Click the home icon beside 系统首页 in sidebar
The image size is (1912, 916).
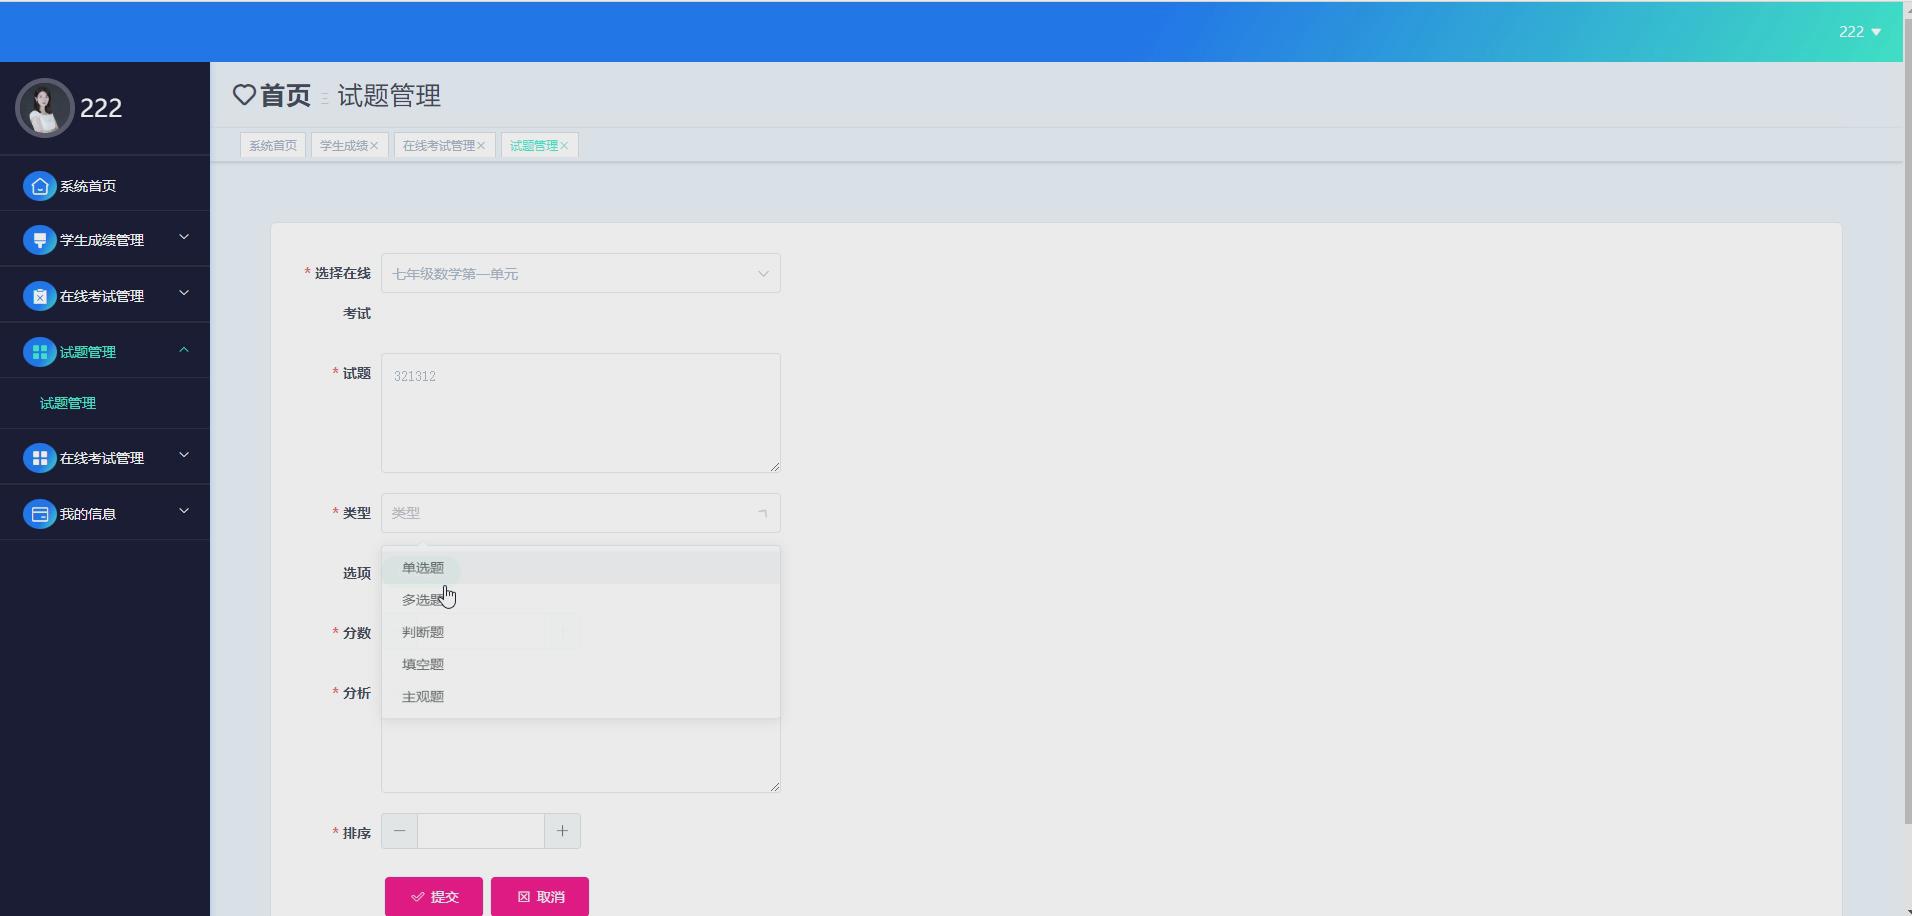pos(38,186)
